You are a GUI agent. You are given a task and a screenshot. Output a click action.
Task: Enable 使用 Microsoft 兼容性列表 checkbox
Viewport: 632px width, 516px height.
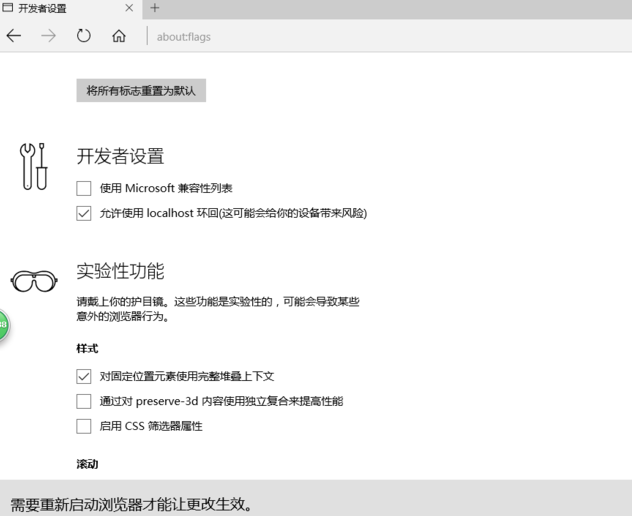tap(84, 188)
